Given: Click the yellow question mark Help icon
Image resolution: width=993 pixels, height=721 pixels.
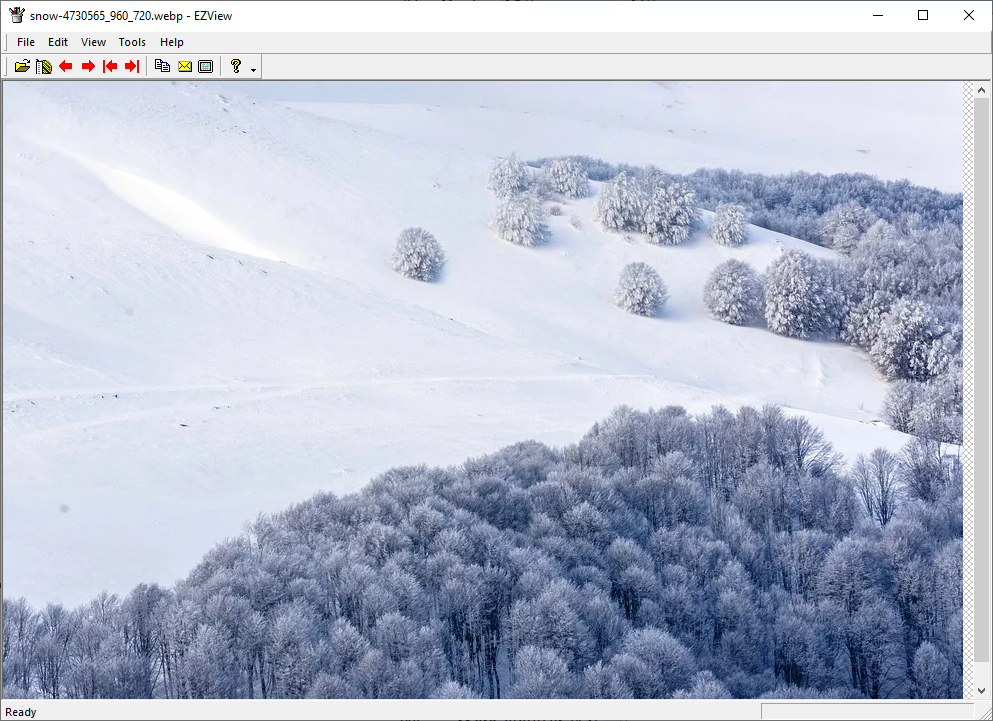Looking at the screenshot, I should coord(236,66).
